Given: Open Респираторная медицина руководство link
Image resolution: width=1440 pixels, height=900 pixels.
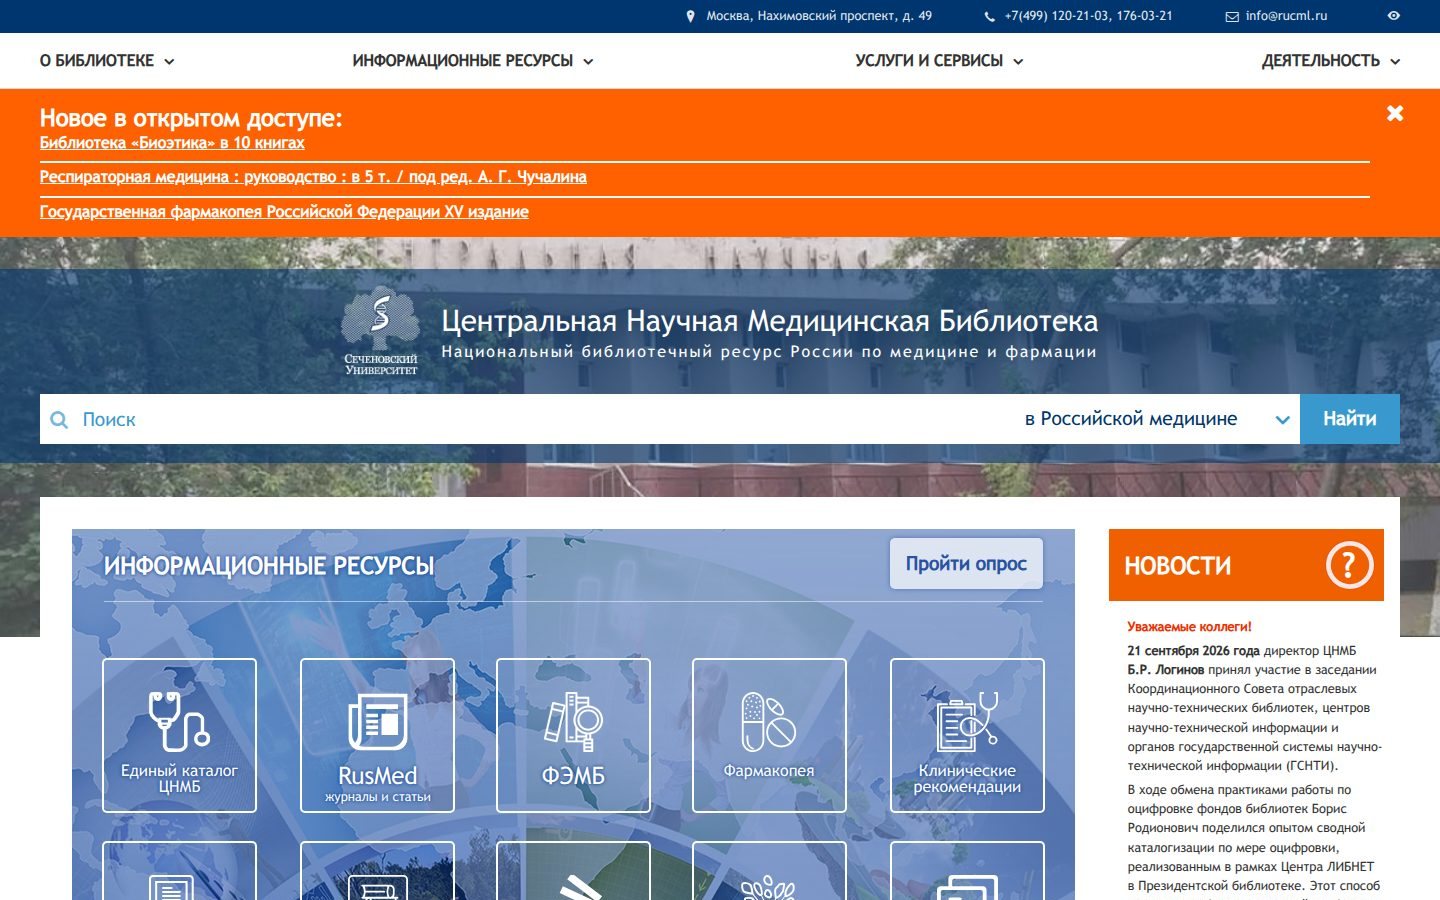Looking at the screenshot, I should [x=313, y=177].
